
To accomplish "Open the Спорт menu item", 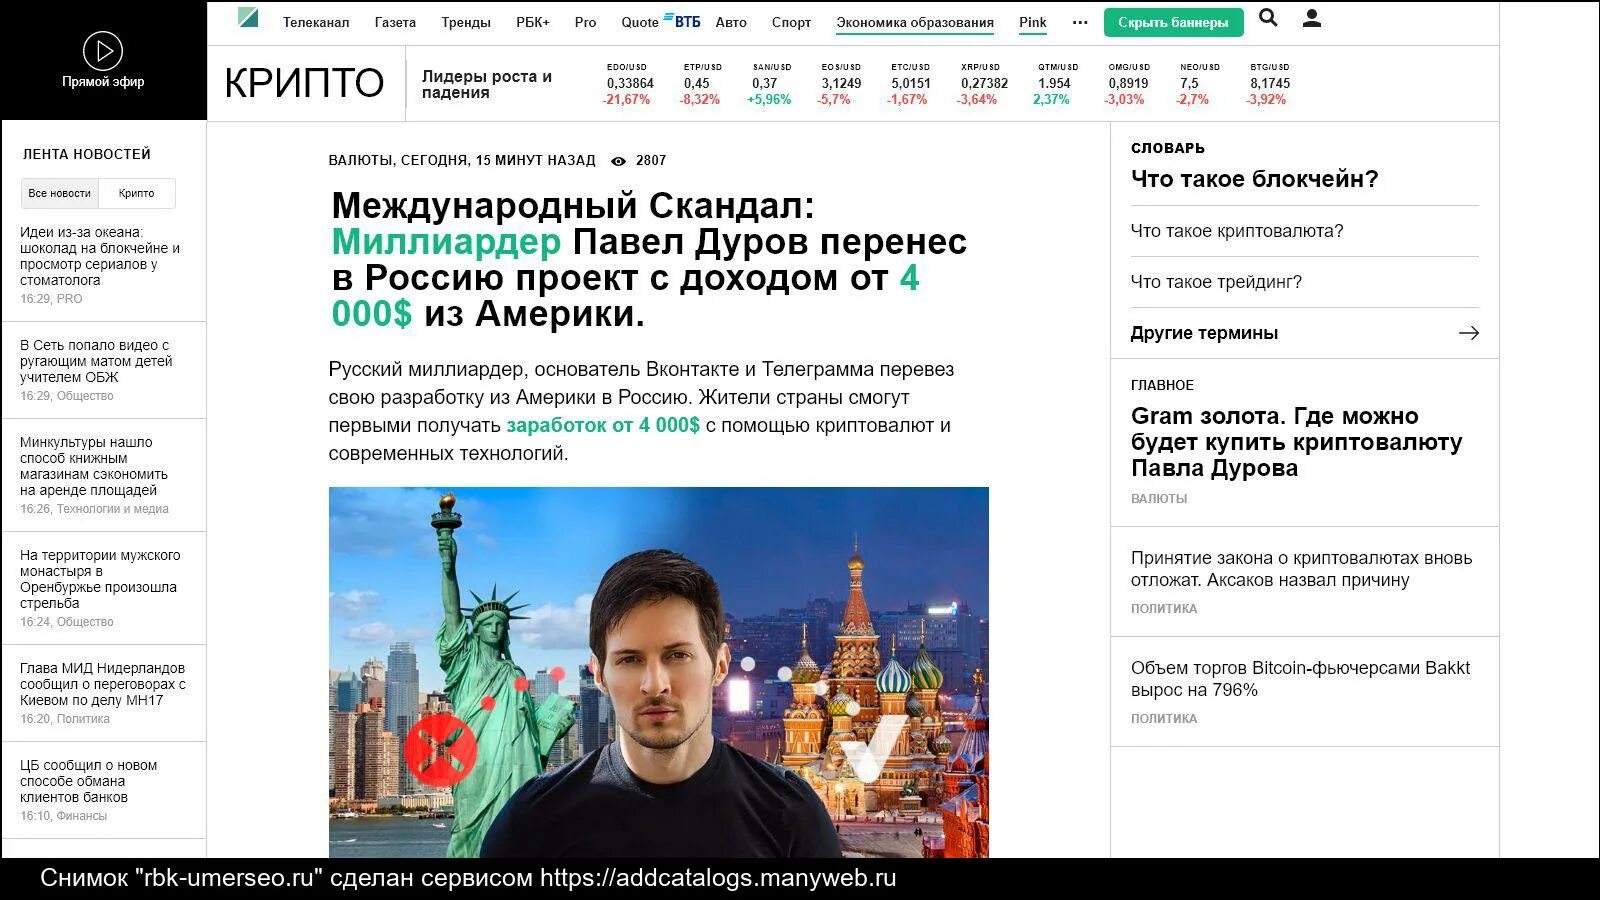I will [791, 22].
